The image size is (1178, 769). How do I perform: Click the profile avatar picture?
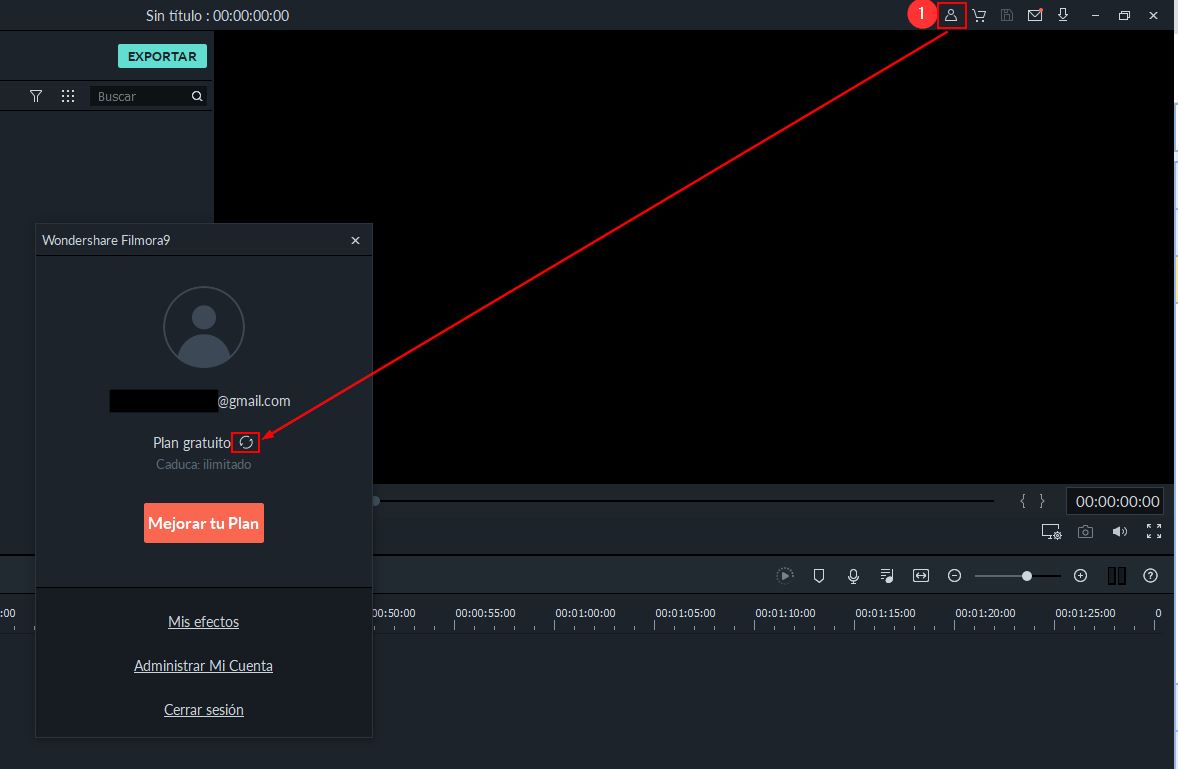pyautogui.click(x=204, y=327)
